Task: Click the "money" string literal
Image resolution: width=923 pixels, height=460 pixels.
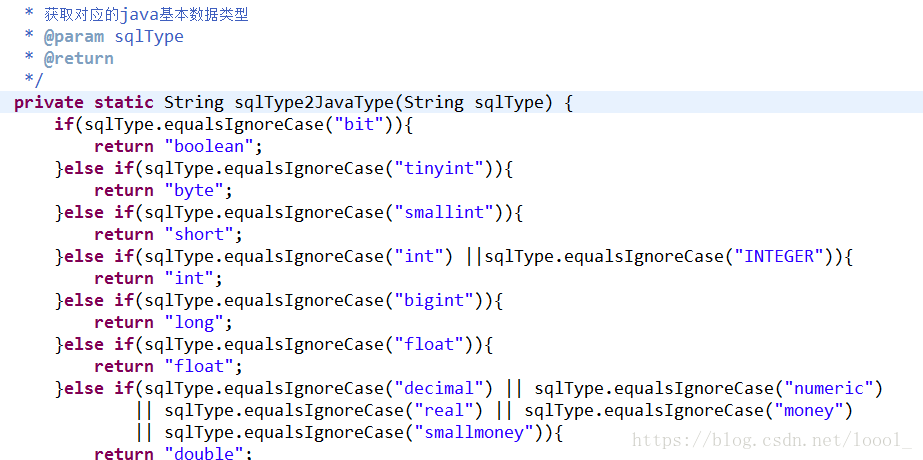Action: click(x=809, y=410)
